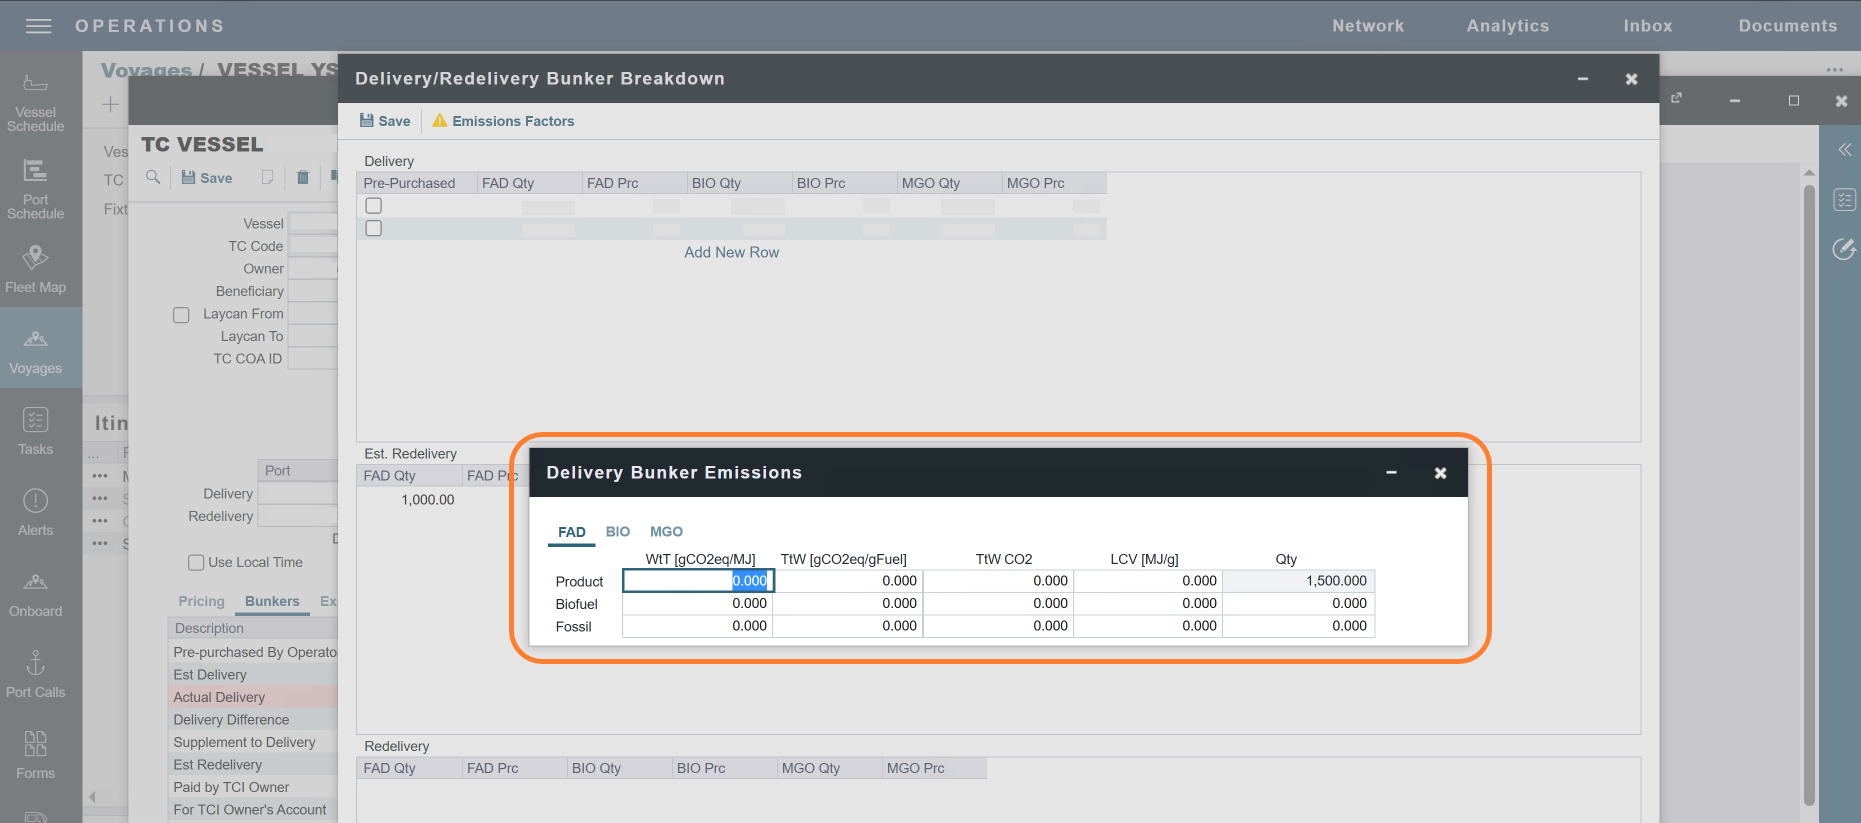1861x823 pixels.
Task: Click the trash delete icon in TC Vessel toolbar
Action: click(303, 178)
